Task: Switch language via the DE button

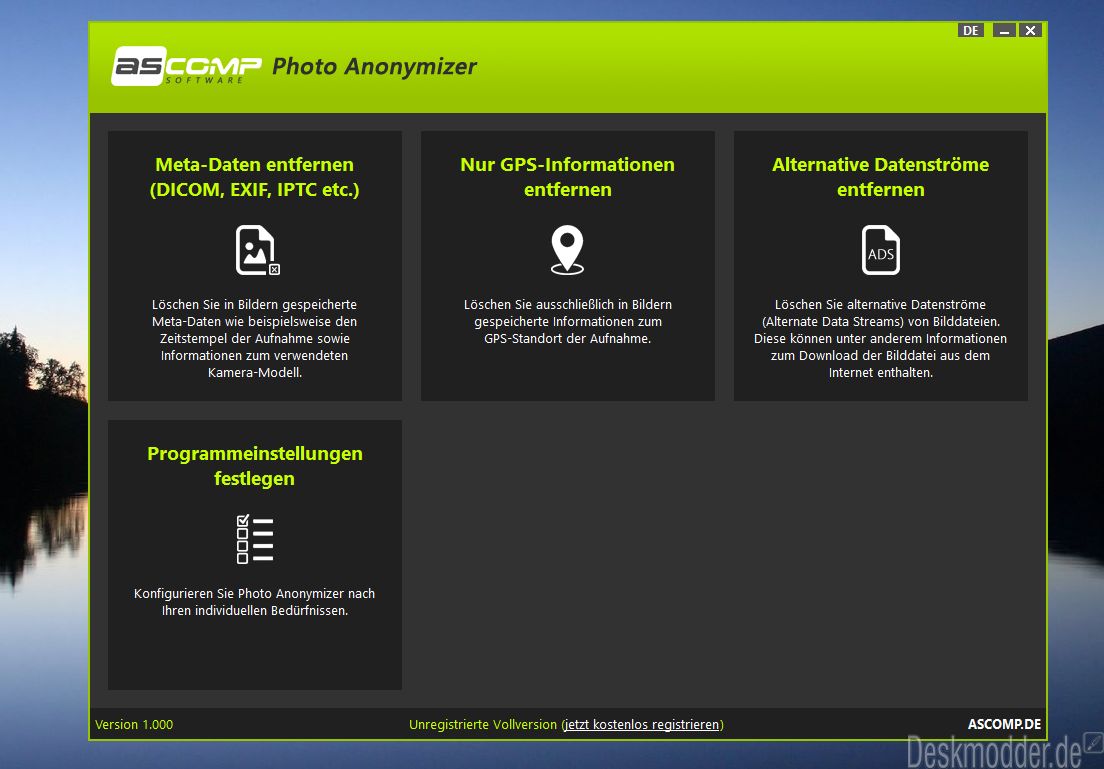Action: [971, 30]
